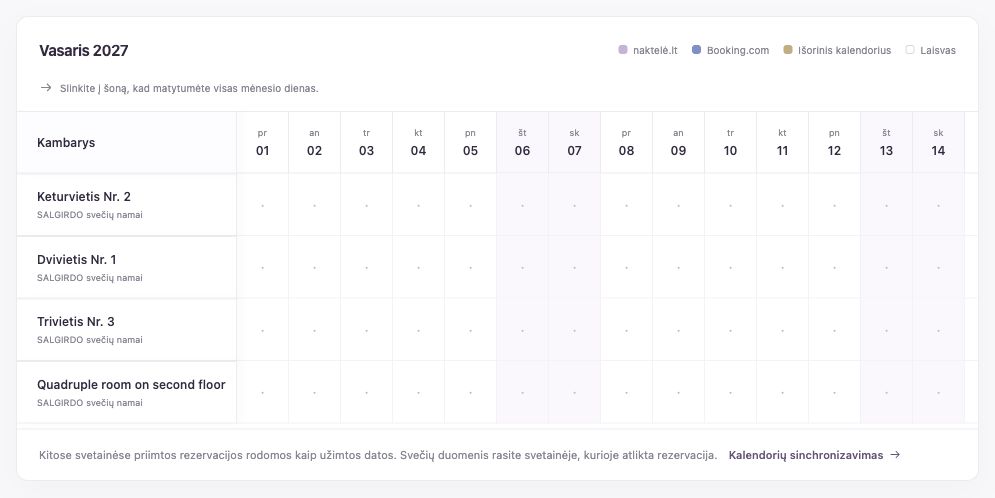
Task: Select day 03 column header
Action: point(367,143)
